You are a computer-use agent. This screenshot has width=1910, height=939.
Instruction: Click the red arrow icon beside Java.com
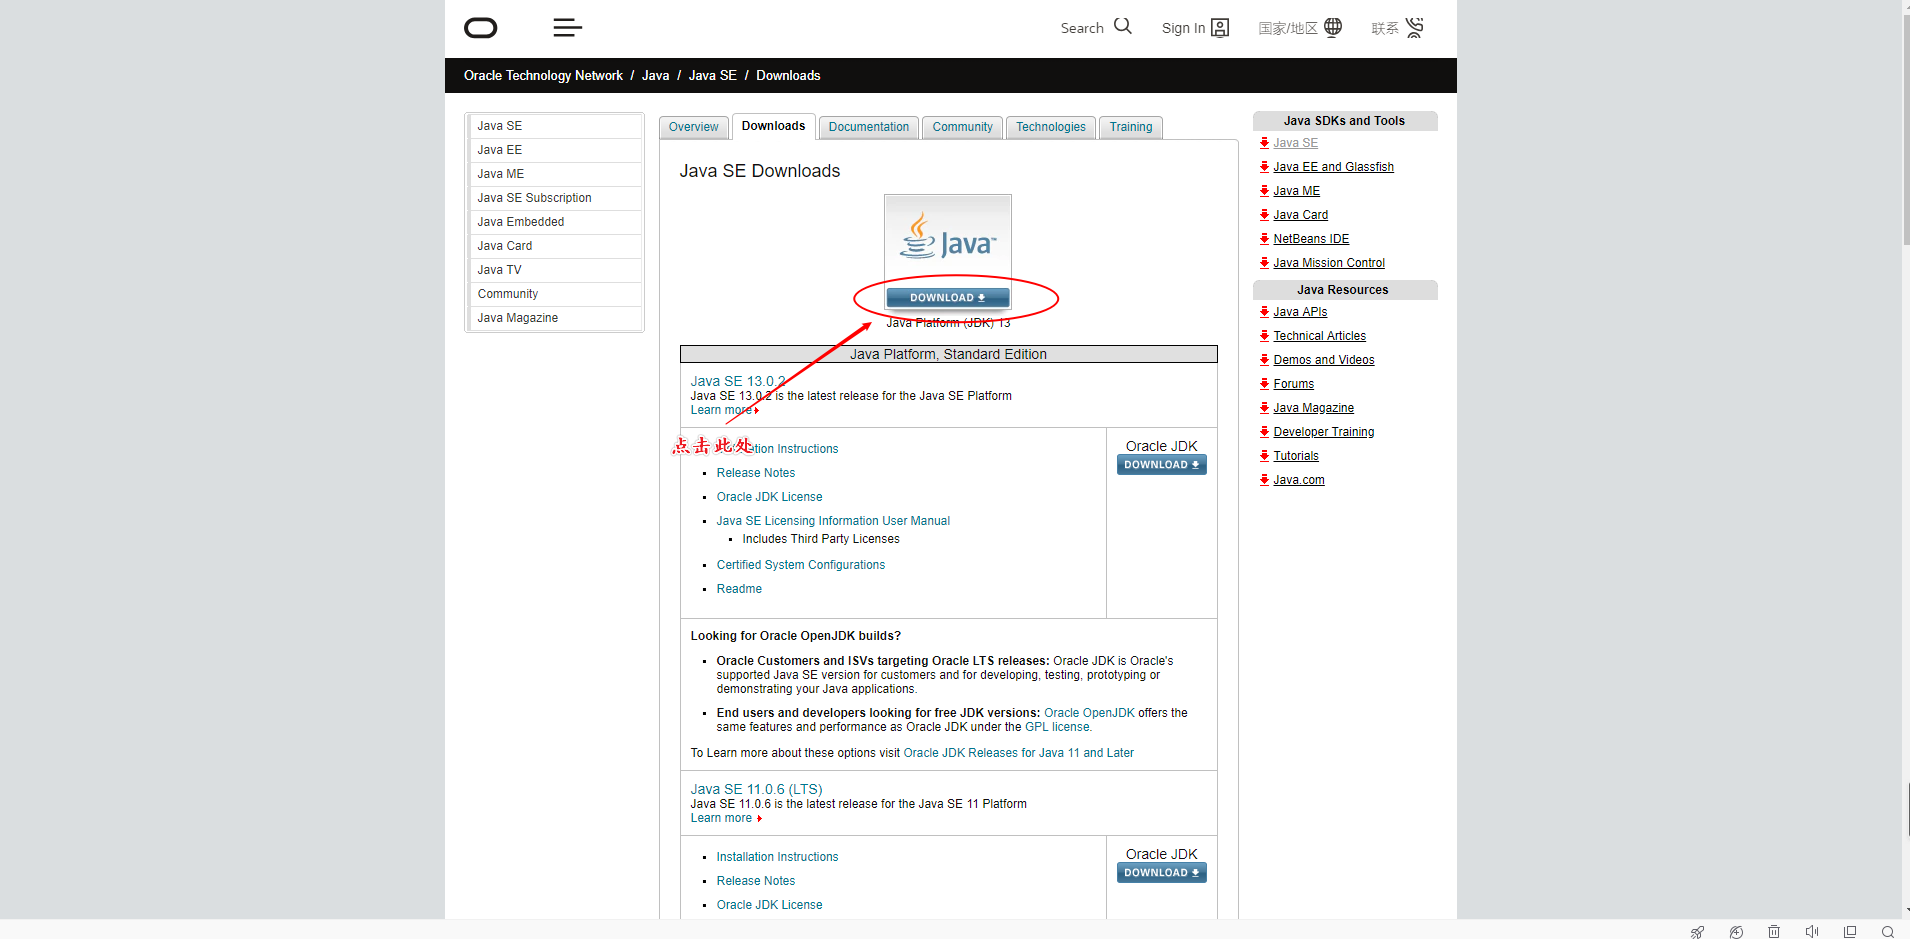click(x=1264, y=480)
